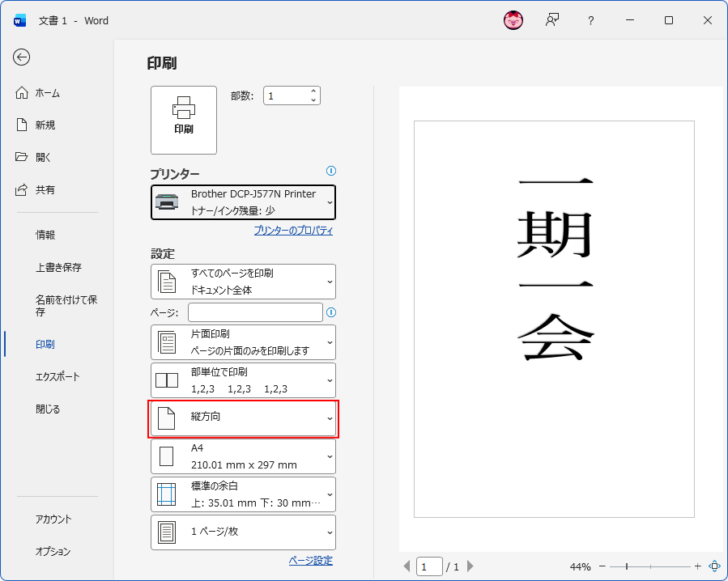Open the 情報 info page
The width and height of the screenshot is (728, 581).
[45, 235]
